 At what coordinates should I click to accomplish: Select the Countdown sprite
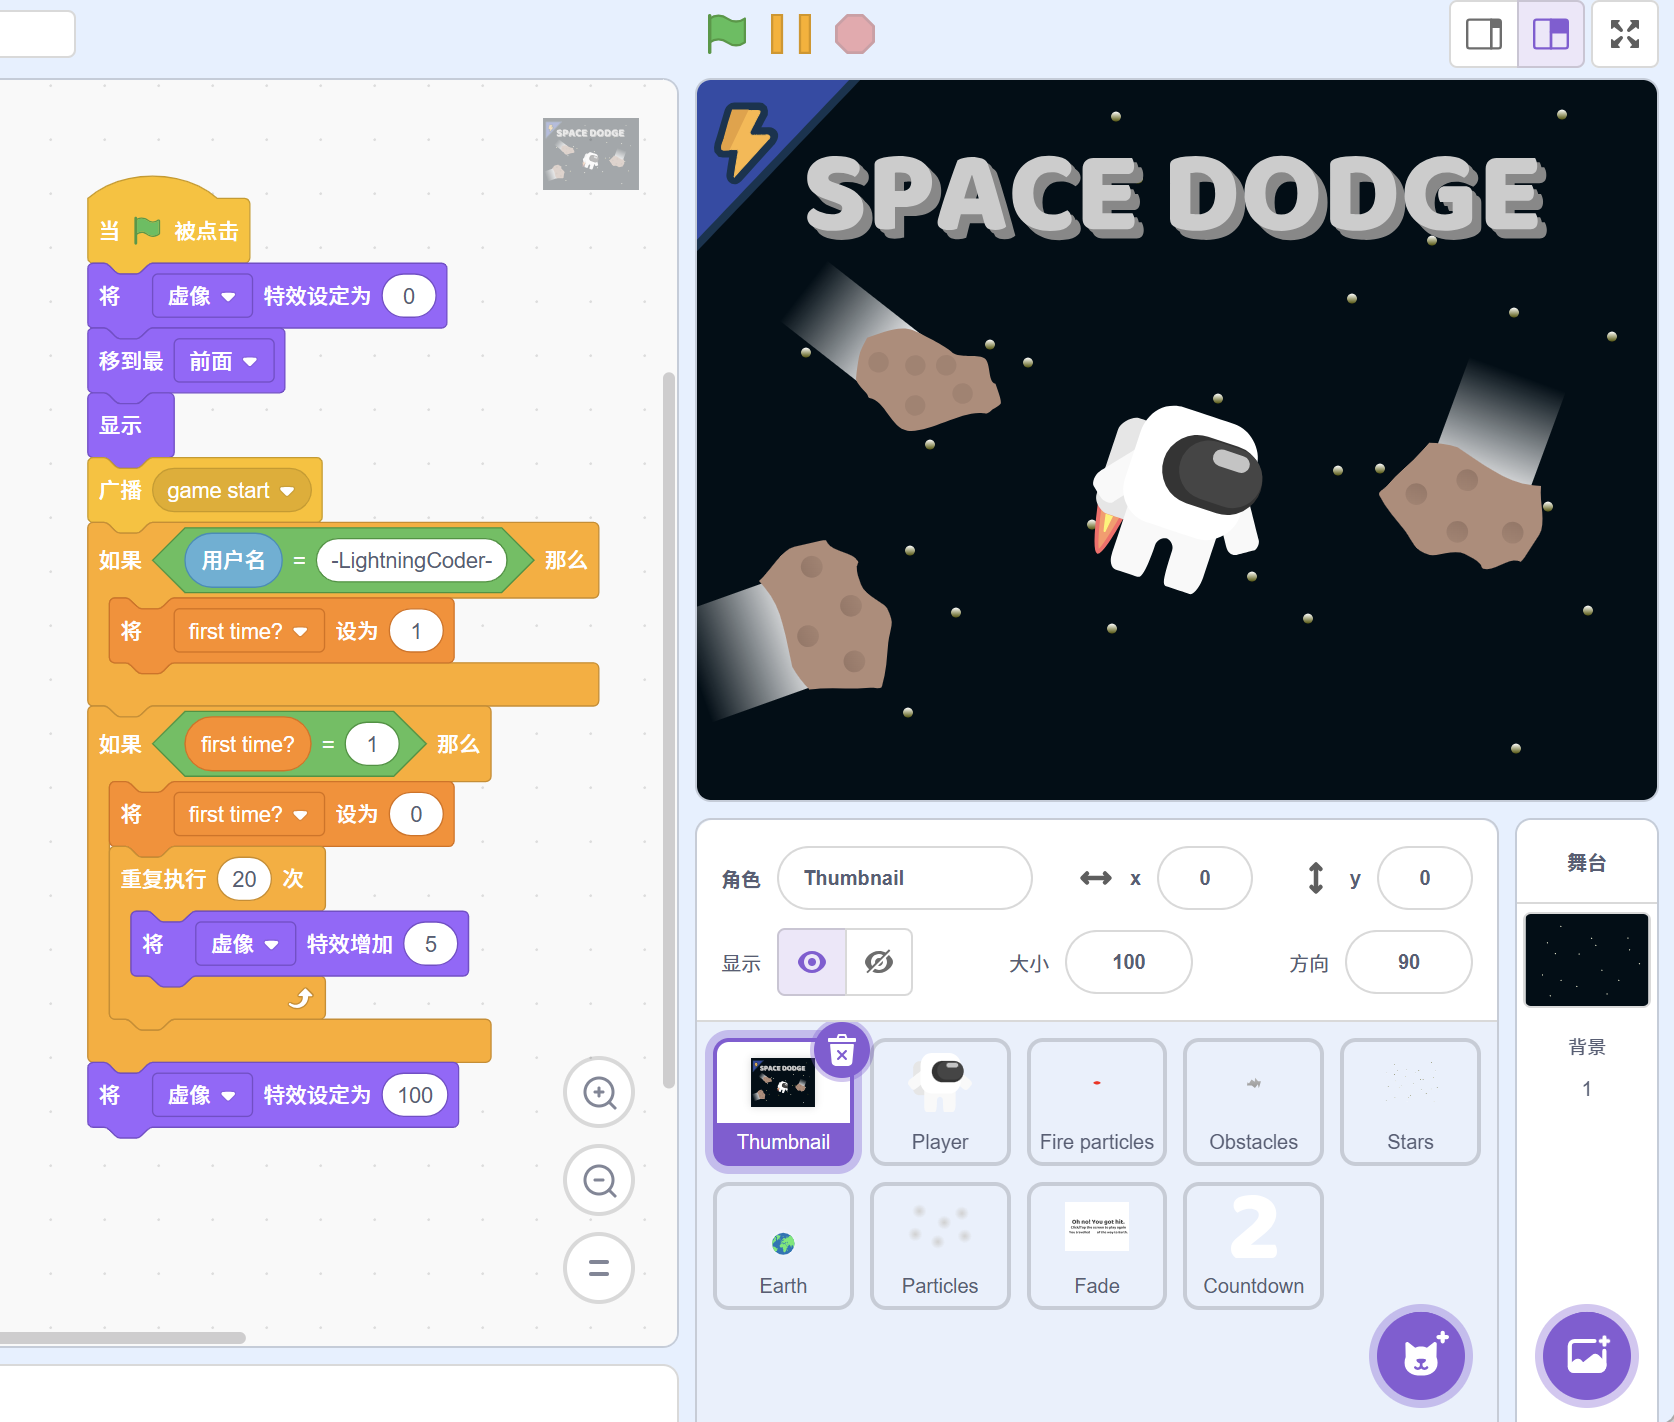[1253, 1246]
